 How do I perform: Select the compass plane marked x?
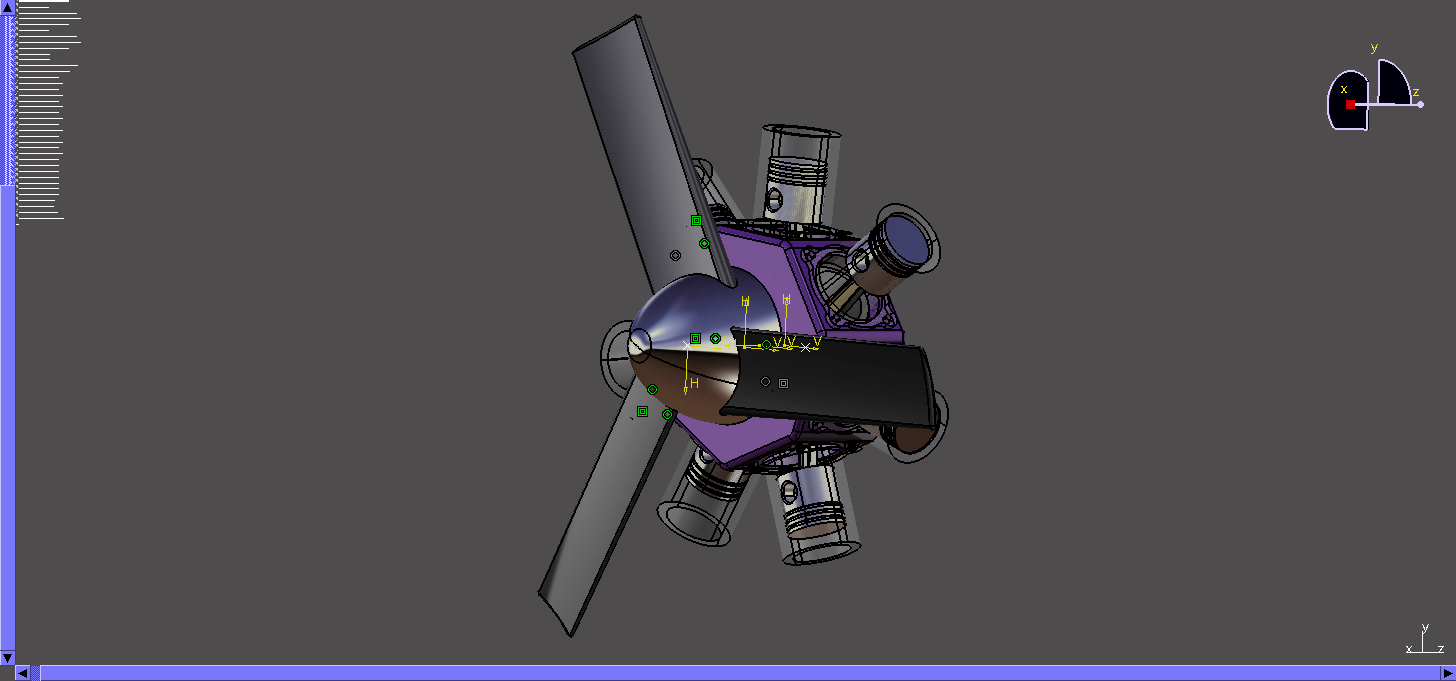coord(1348,100)
